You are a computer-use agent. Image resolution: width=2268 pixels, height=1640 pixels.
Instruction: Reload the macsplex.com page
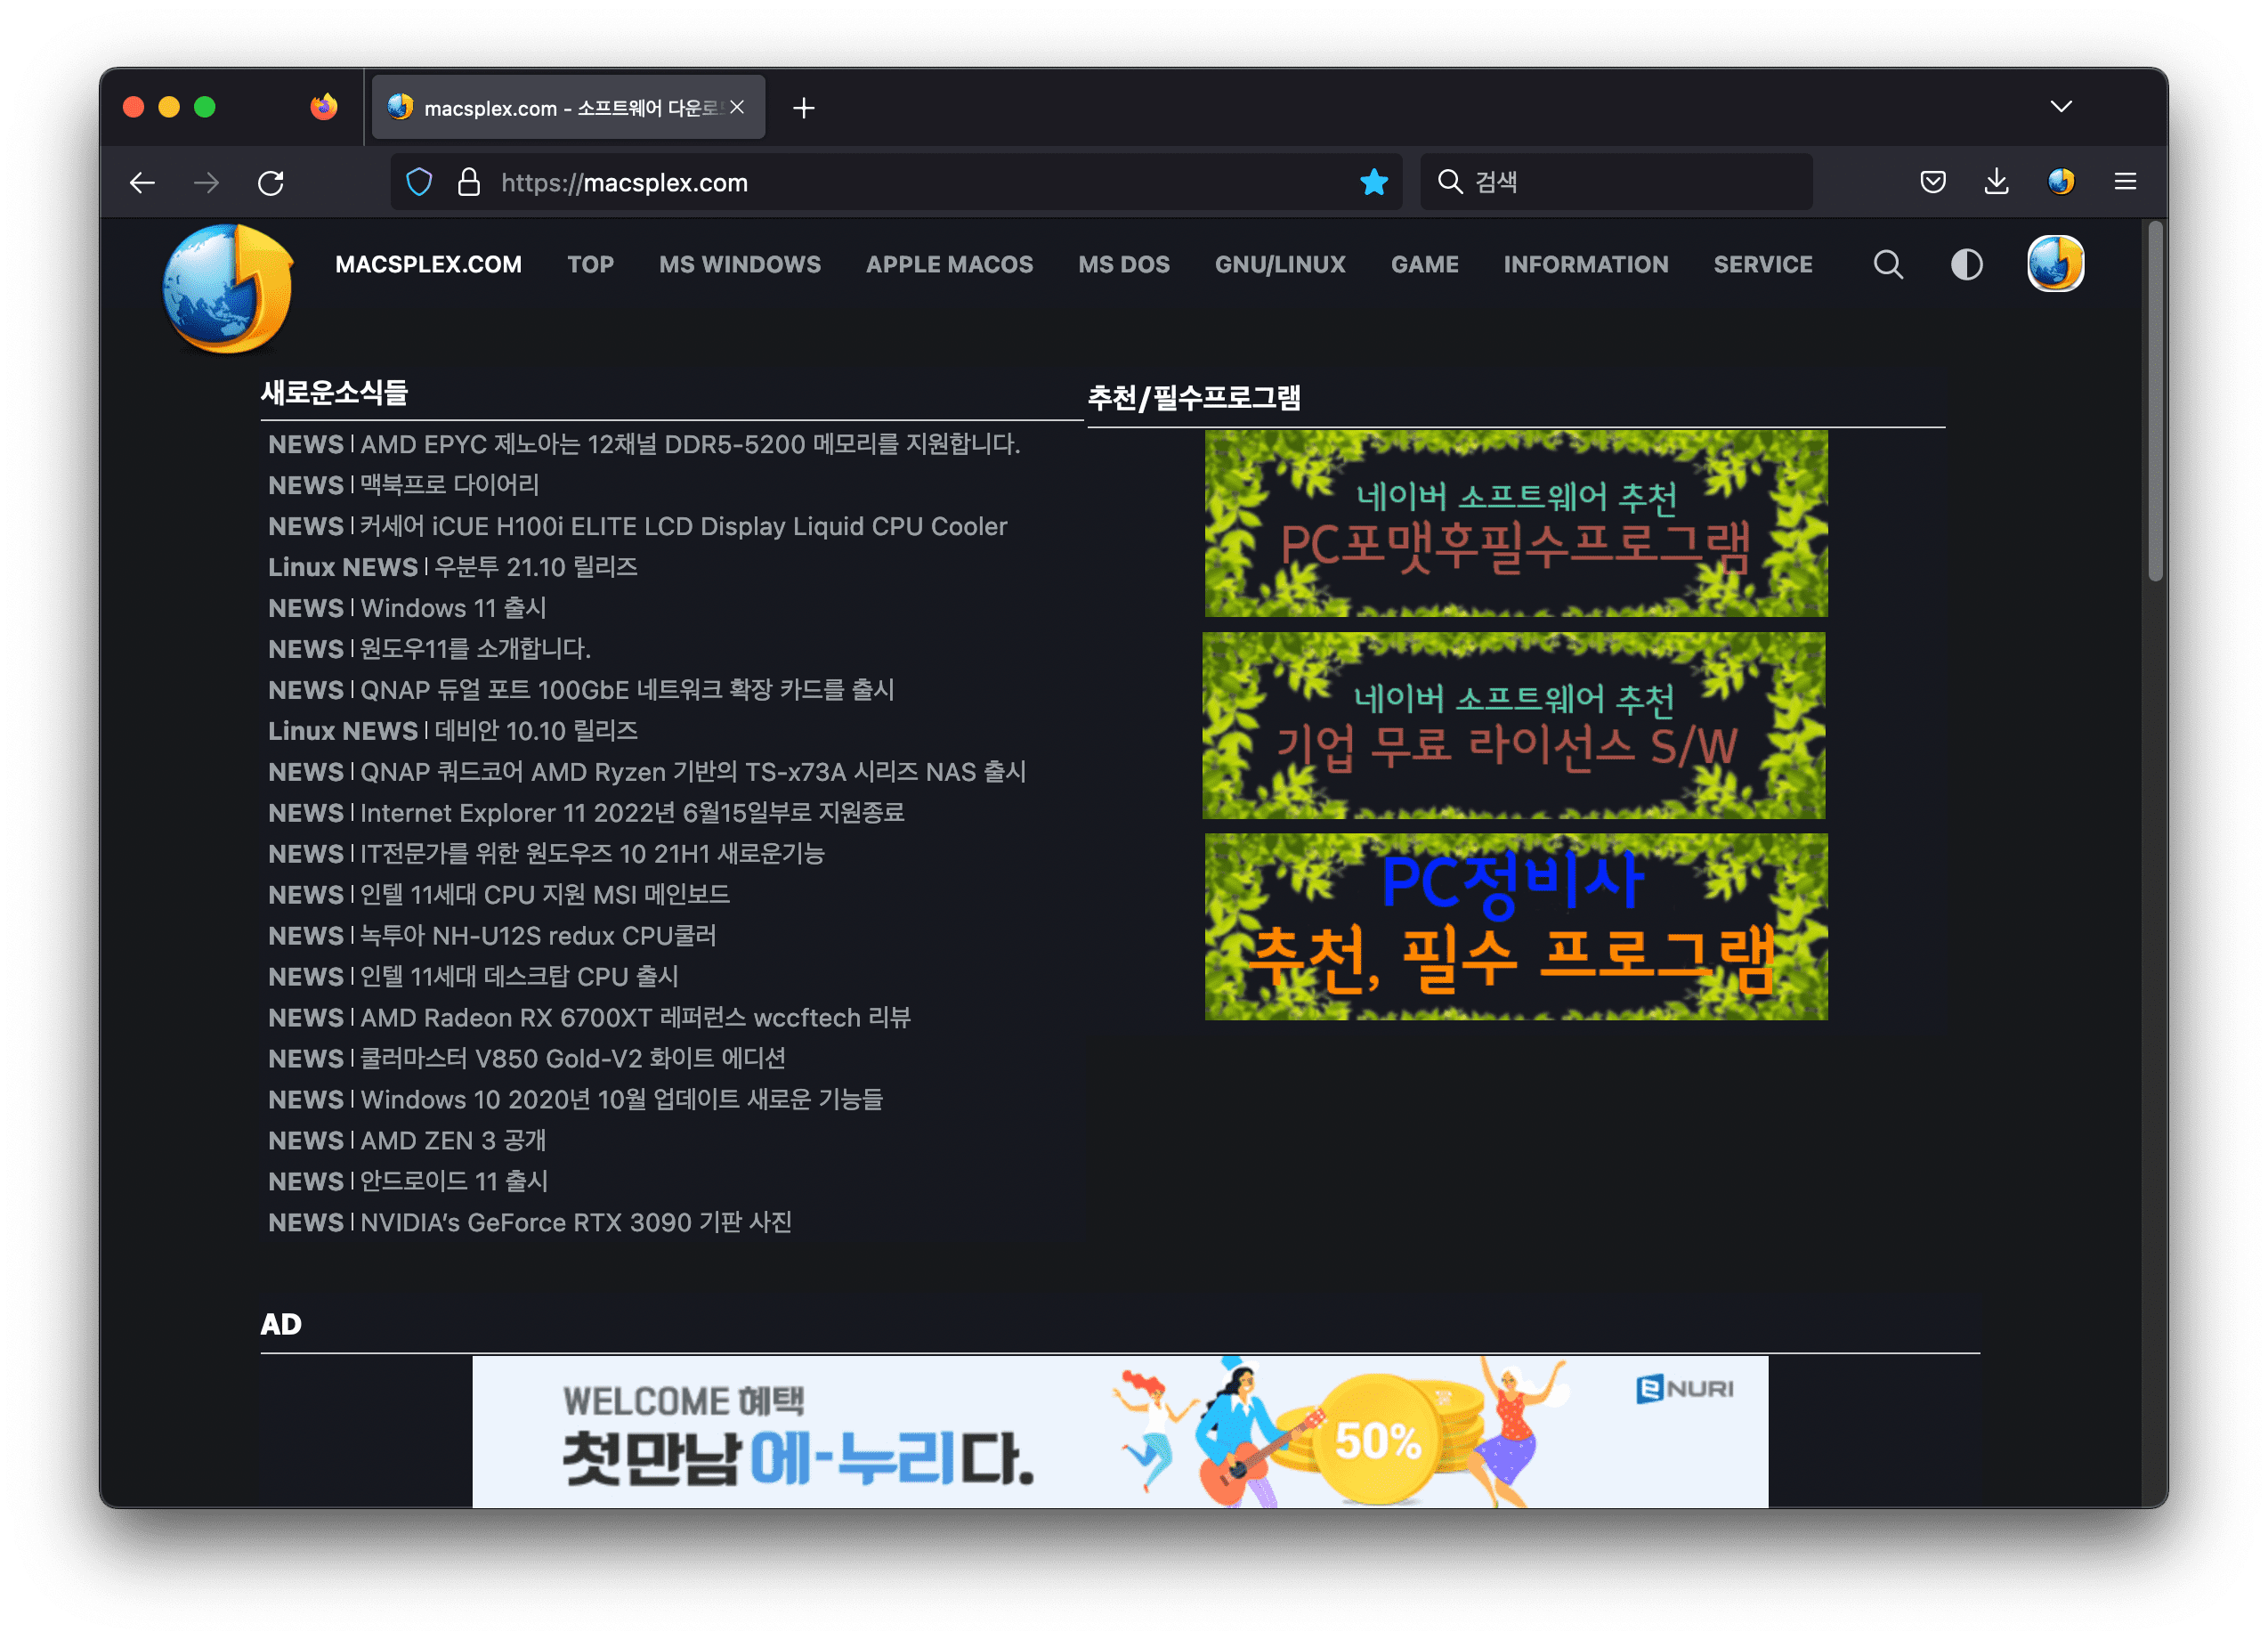[x=271, y=182]
